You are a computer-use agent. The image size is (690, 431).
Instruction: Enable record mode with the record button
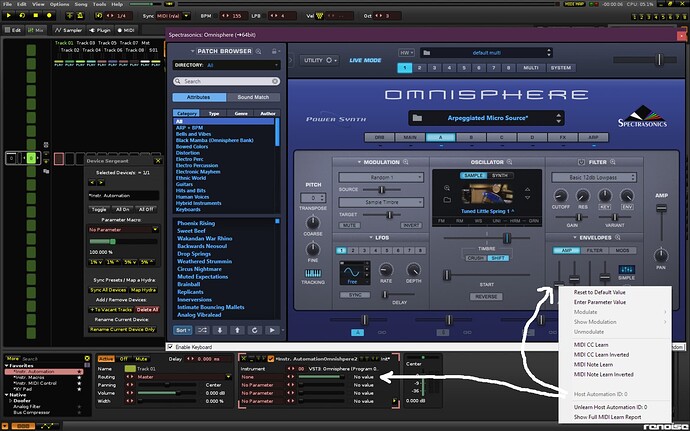(x=49, y=15)
